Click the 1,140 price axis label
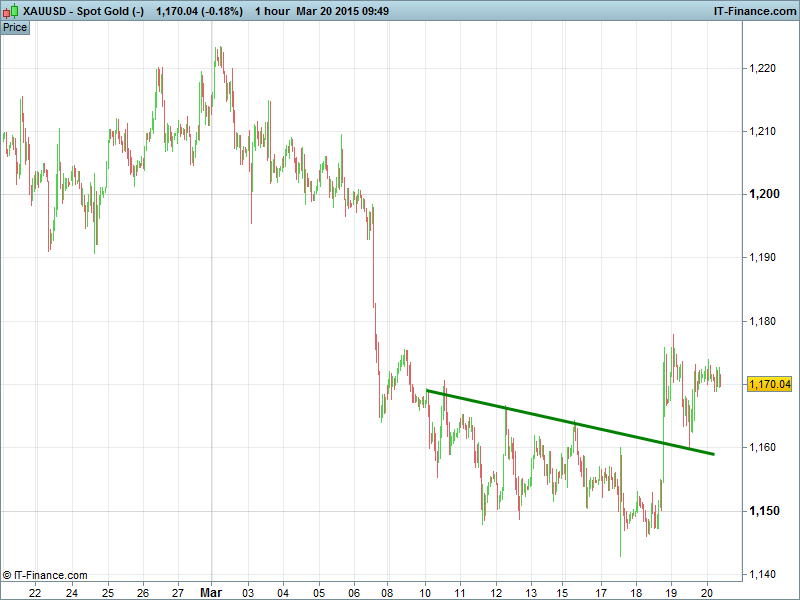 pyautogui.click(x=763, y=574)
